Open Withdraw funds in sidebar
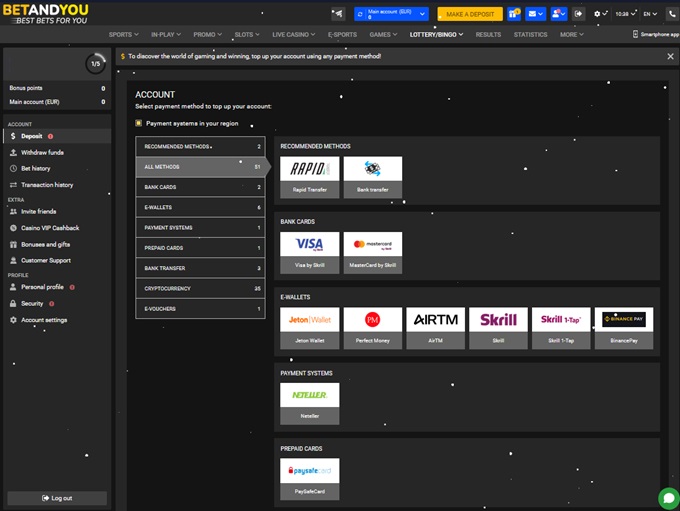The image size is (680, 511). pos(42,152)
